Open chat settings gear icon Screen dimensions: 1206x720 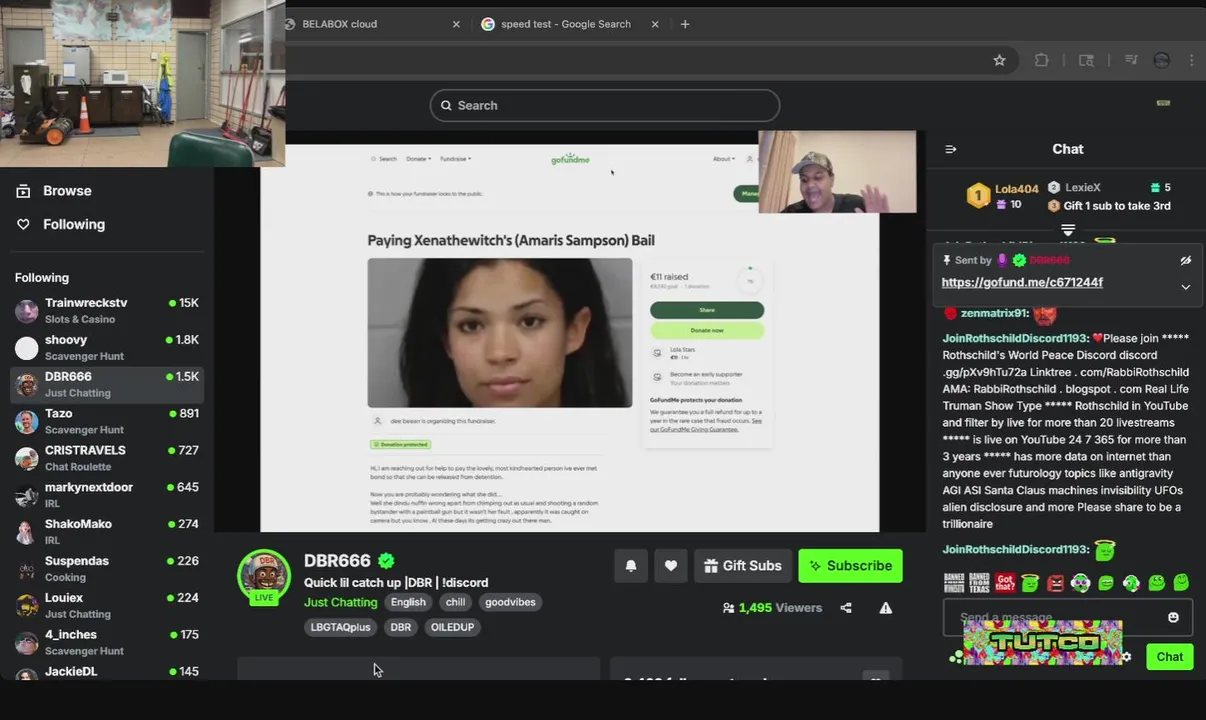pyautogui.click(x=1127, y=657)
